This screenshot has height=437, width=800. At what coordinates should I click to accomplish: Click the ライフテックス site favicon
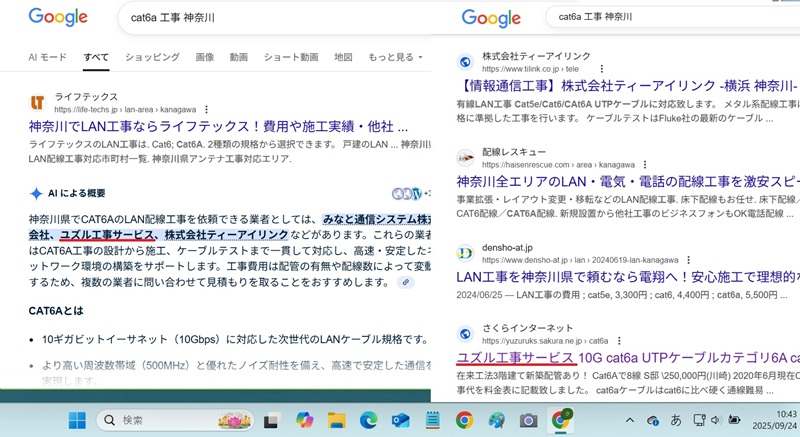point(38,102)
